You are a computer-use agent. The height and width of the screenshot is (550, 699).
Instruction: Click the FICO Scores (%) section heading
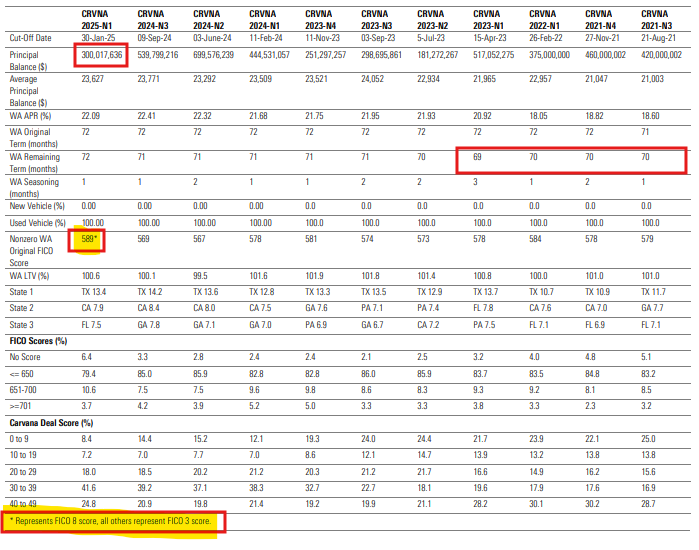(38, 341)
